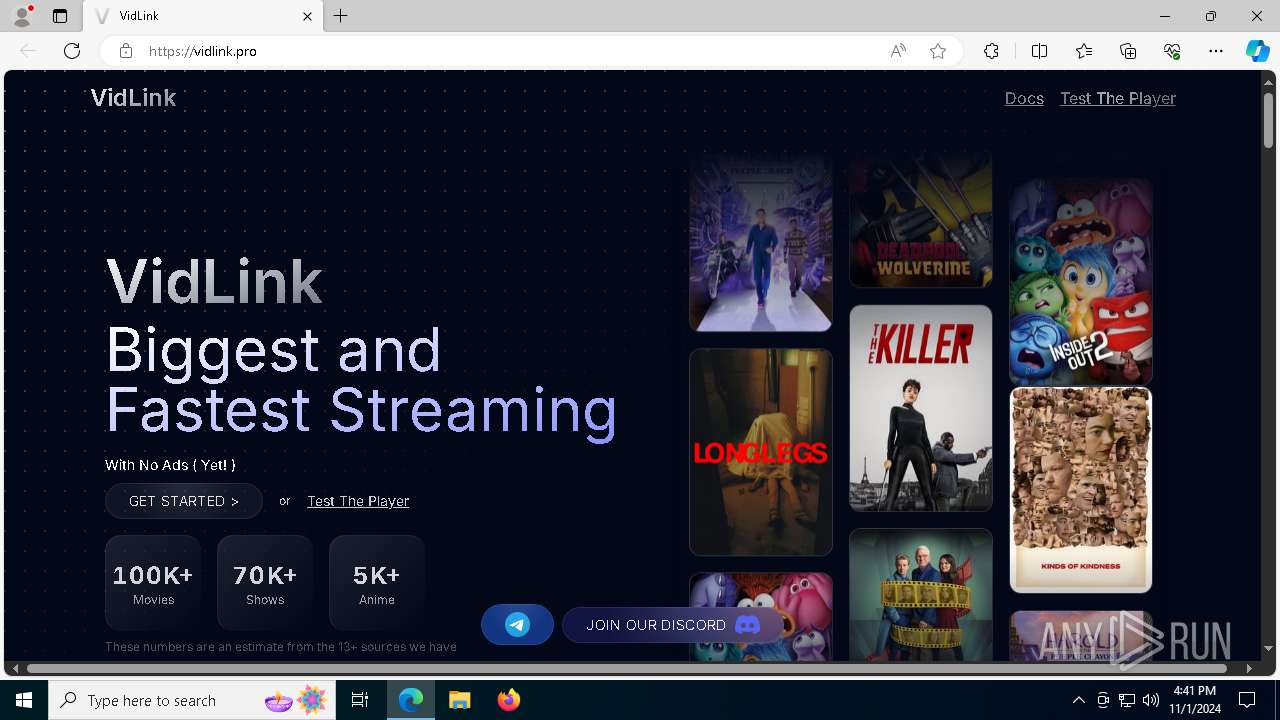This screenshot has width=1280, height=720.
Task: Add this page to favorites star
Action: coord(938,51)
